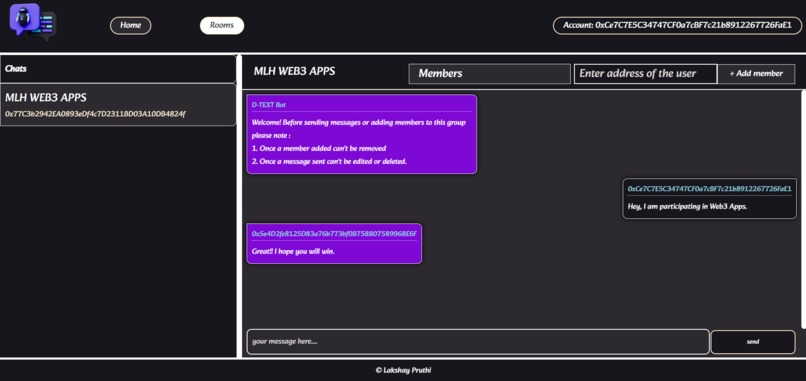
Task: Open the Members list
Action: coord(489,74)
